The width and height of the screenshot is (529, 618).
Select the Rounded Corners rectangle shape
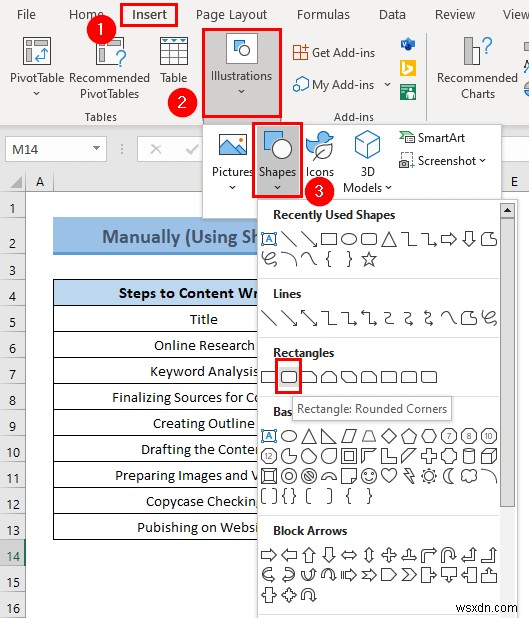(x=289, y=377)
